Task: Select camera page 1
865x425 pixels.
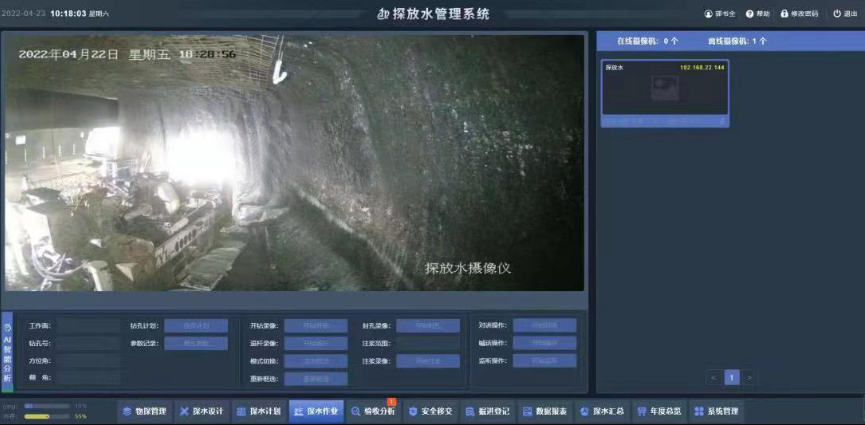Action: pos(731,378)
